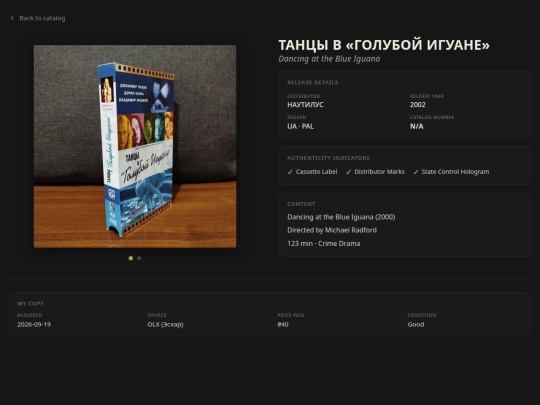Click condition value Good
The width and height of the screenshot is (540, 405).
click(x=416, y=324)
